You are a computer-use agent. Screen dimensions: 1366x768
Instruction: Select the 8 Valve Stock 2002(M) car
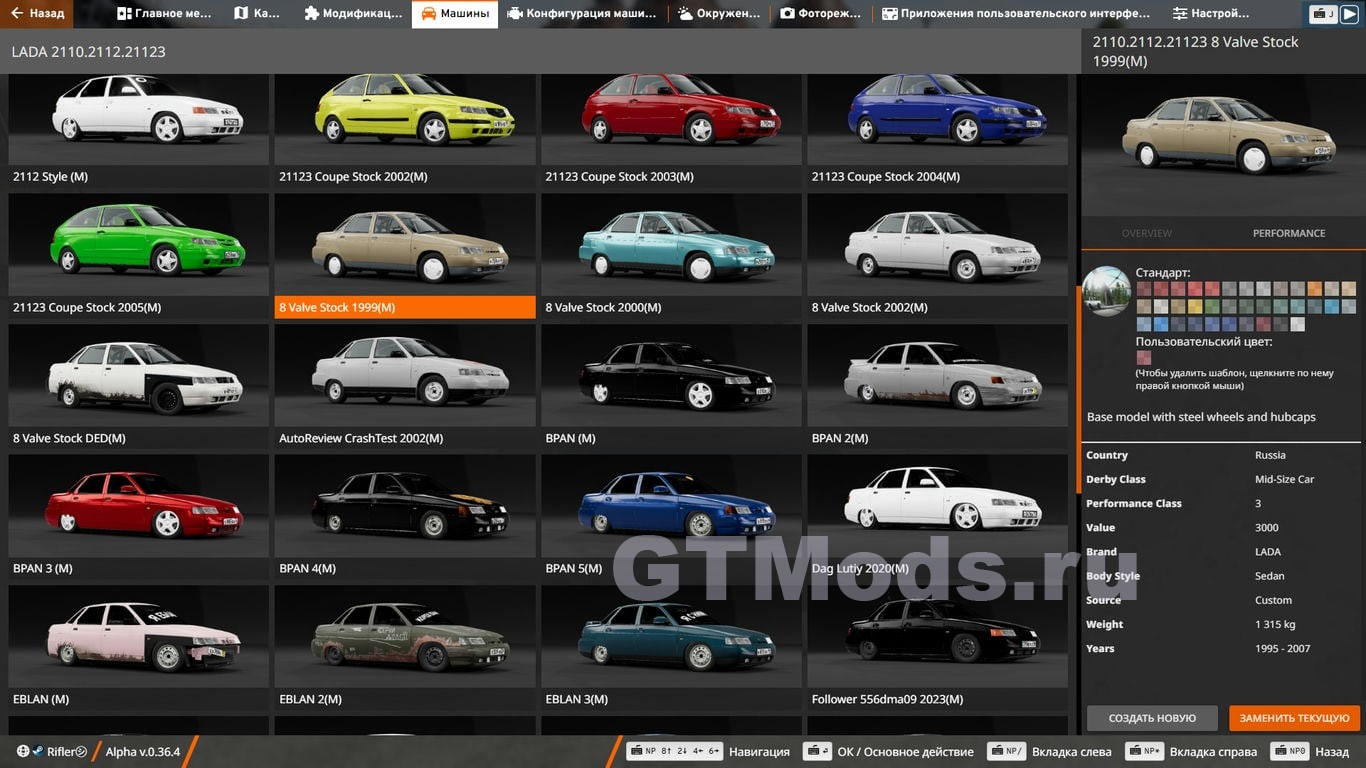(x=938, y=256)
